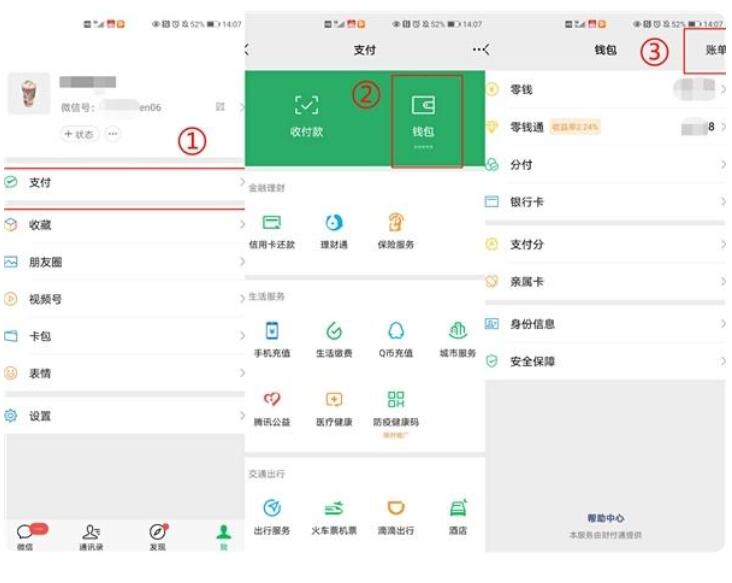Open 出行服务 travel service

(272, 517)
